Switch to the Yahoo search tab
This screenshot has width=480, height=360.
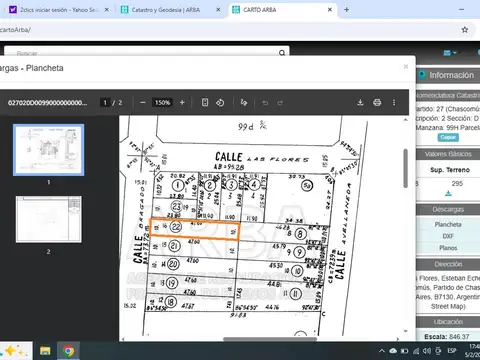pyautogui.click(x=58, y=10)
